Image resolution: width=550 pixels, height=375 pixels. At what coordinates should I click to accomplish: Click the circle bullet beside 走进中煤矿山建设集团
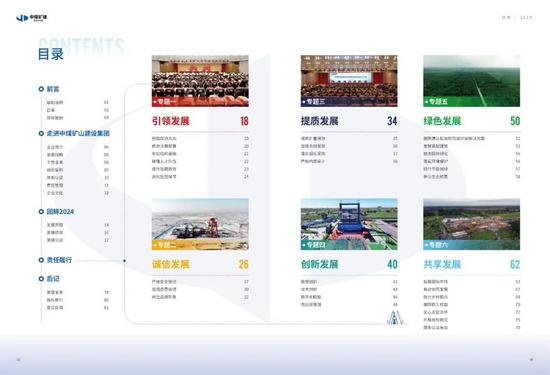41,133
